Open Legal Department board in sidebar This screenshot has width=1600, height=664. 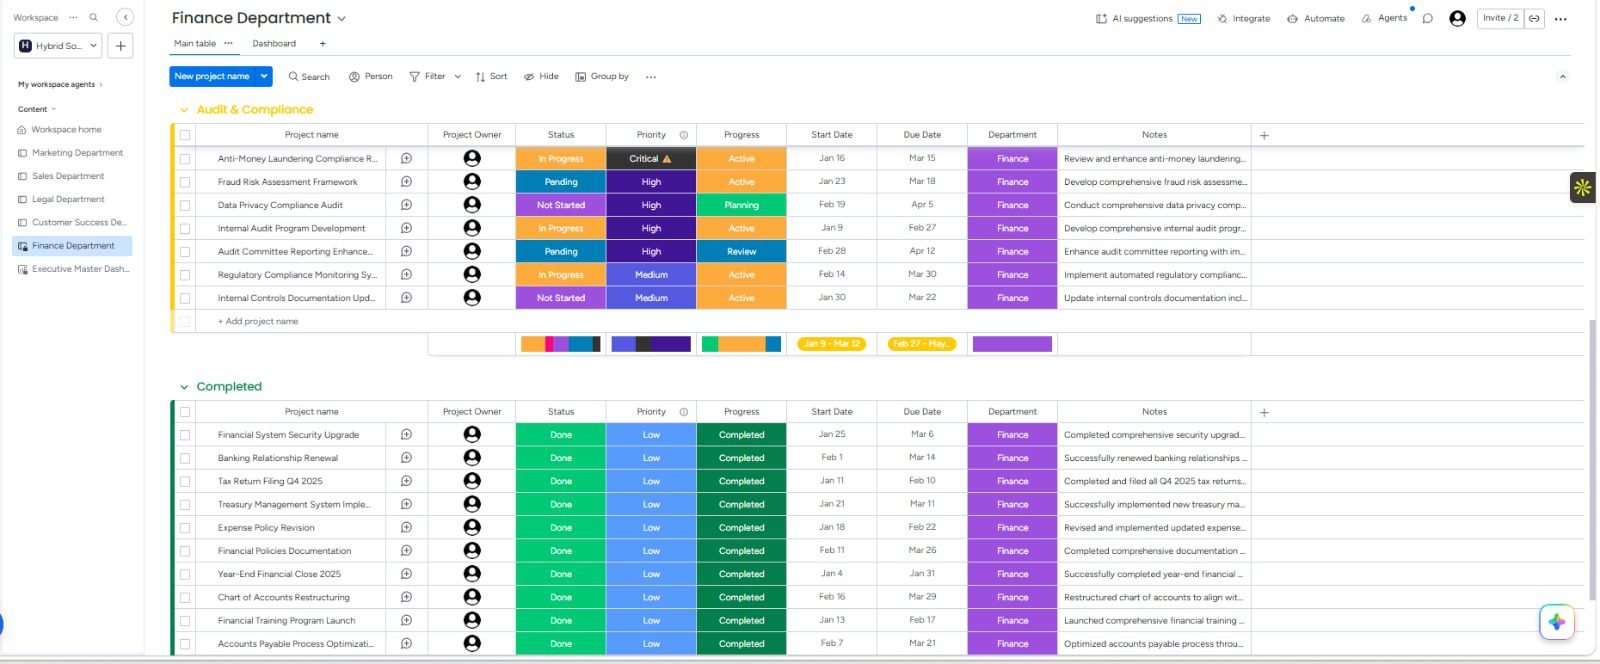click(68, 199)
